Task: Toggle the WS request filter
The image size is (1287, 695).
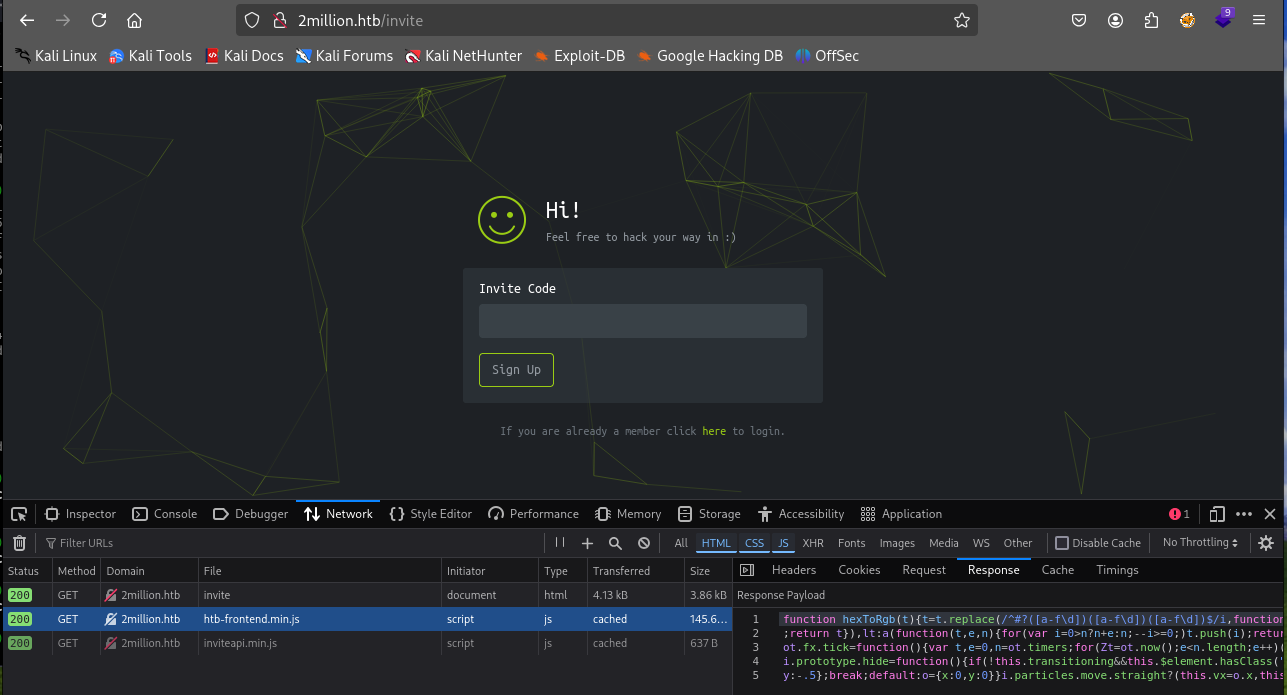Action: tap(981, 543)
